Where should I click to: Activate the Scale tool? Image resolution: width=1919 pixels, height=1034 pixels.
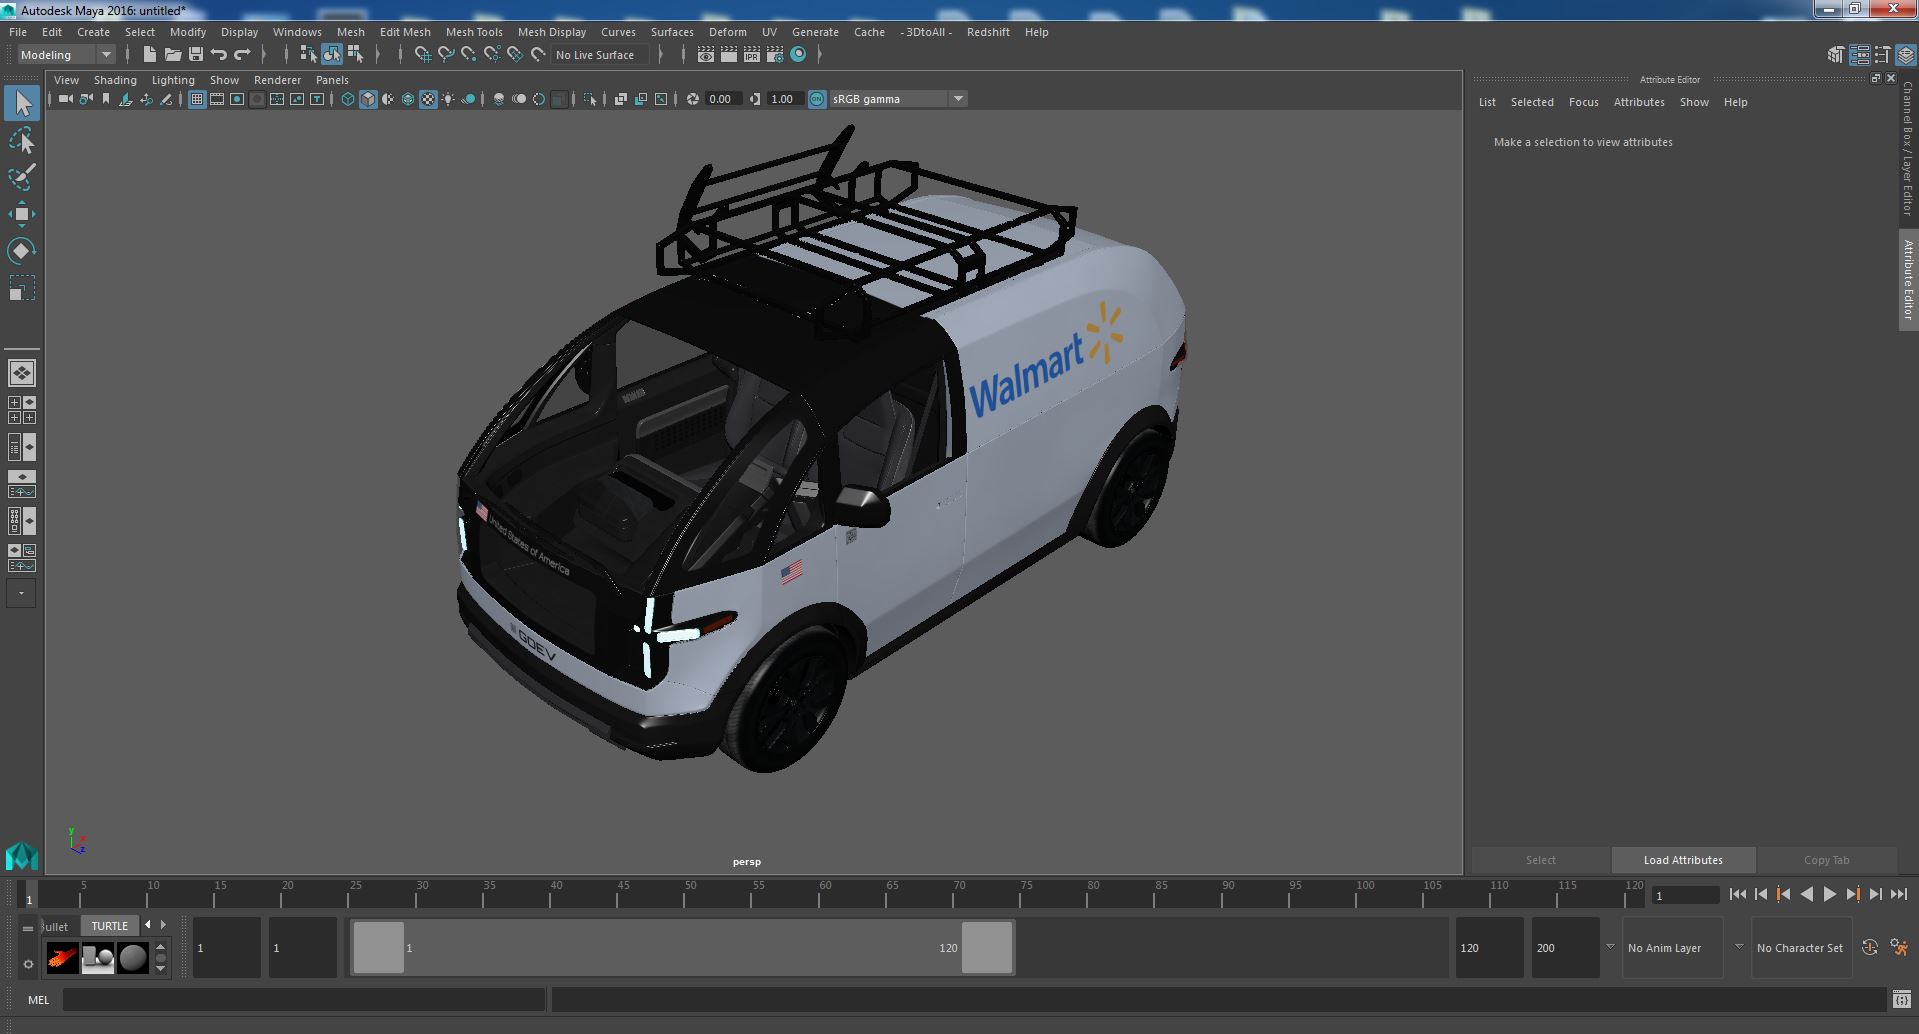22,288
